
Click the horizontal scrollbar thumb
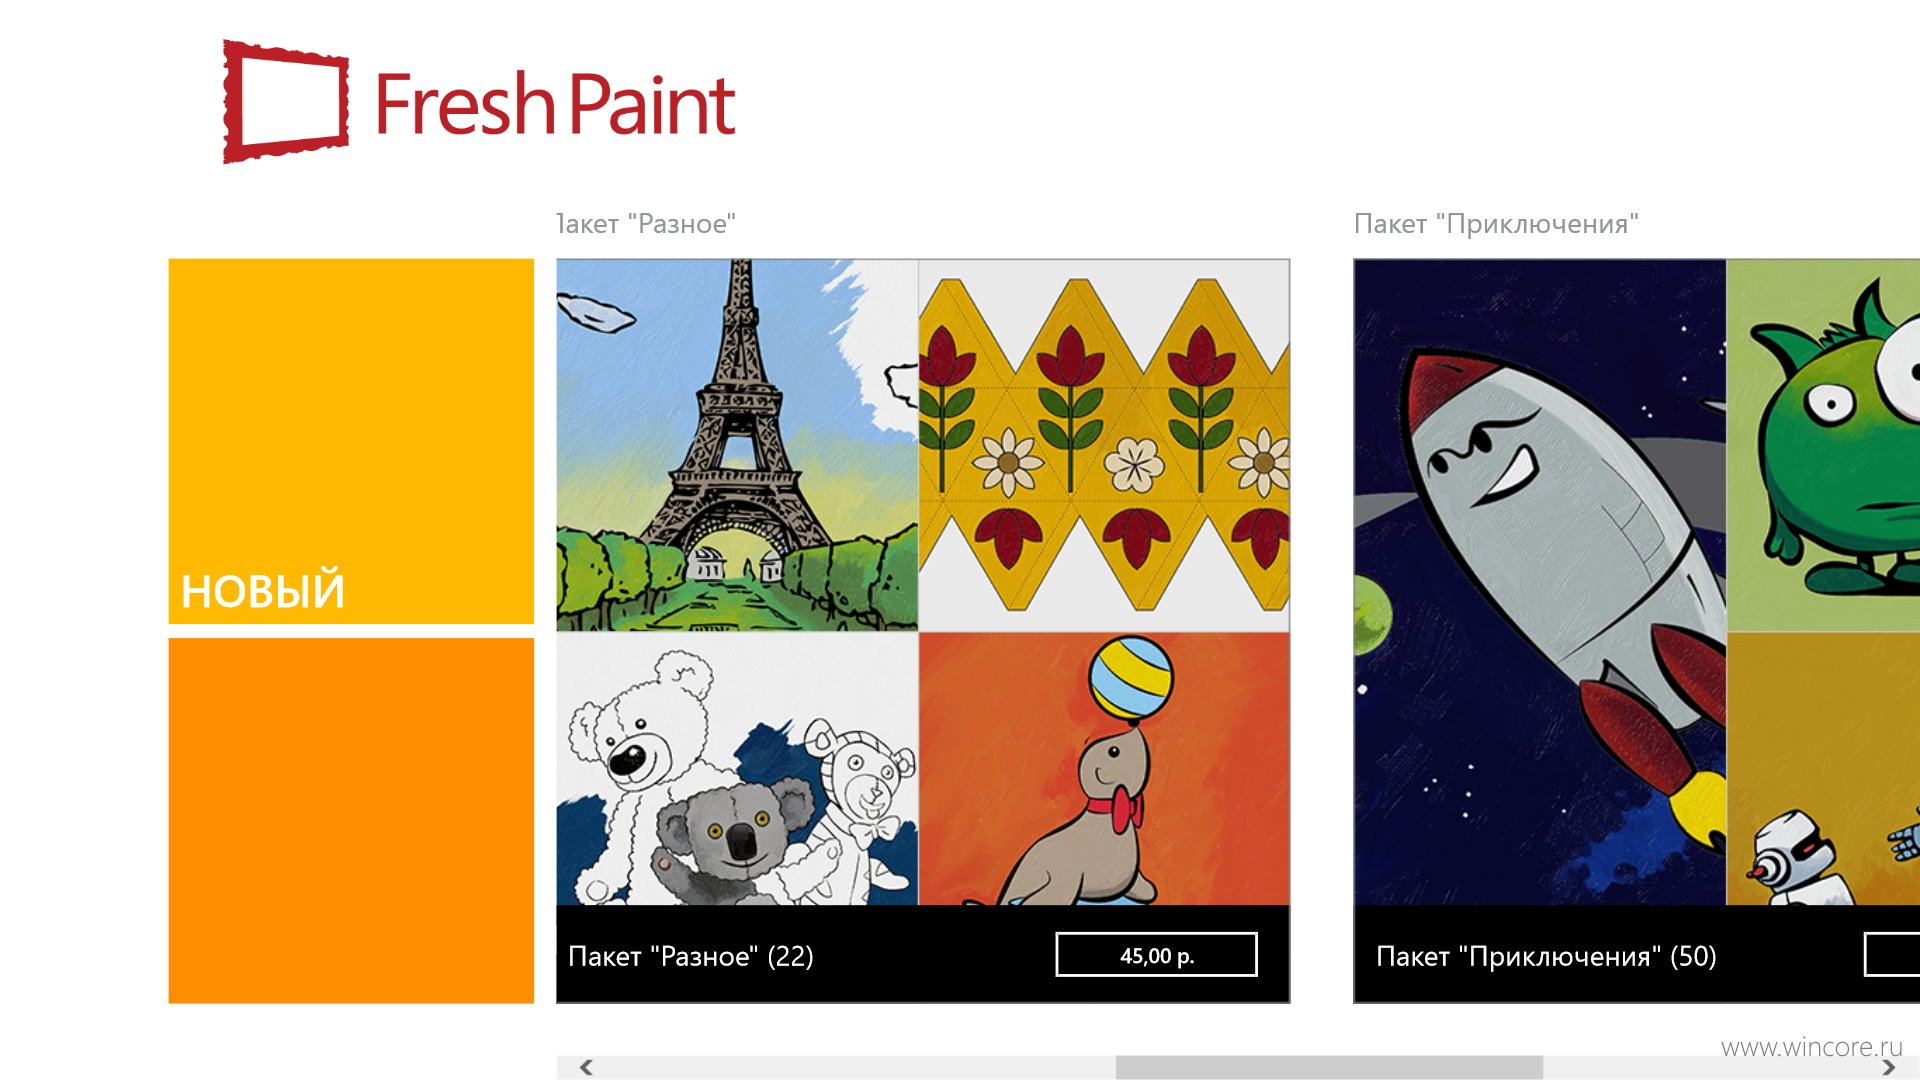coord(1329,1067)
